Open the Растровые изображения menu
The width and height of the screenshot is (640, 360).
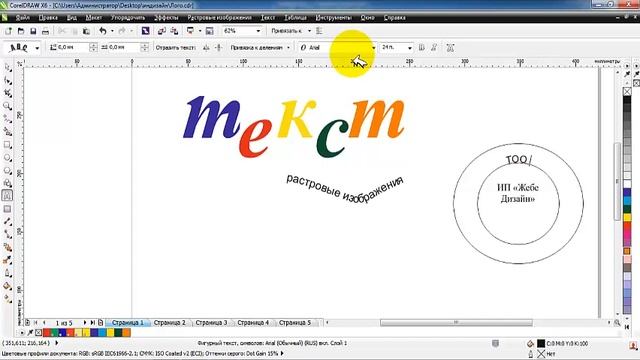click(220, 18)
